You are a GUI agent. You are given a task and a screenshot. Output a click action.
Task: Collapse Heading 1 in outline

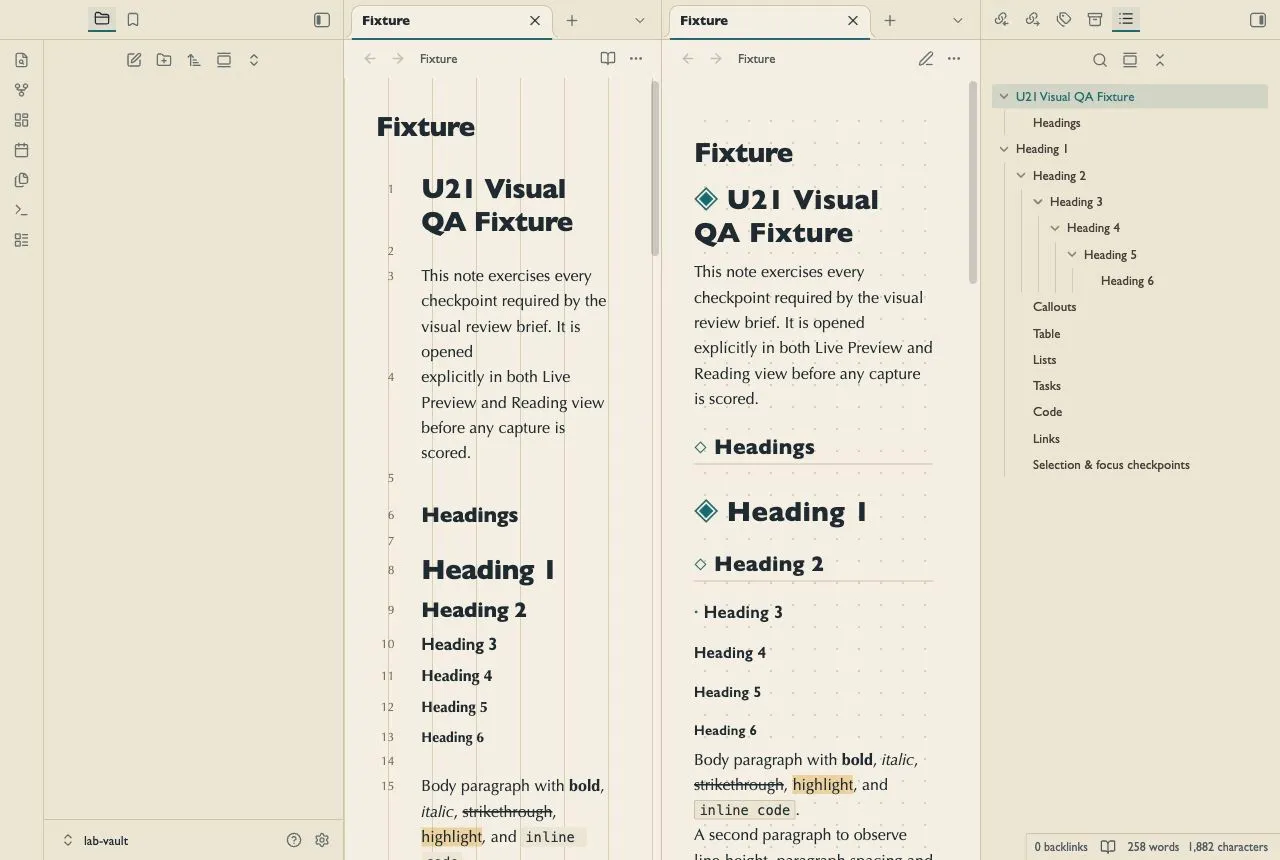pyautogui.click(x=1004, y=149)
